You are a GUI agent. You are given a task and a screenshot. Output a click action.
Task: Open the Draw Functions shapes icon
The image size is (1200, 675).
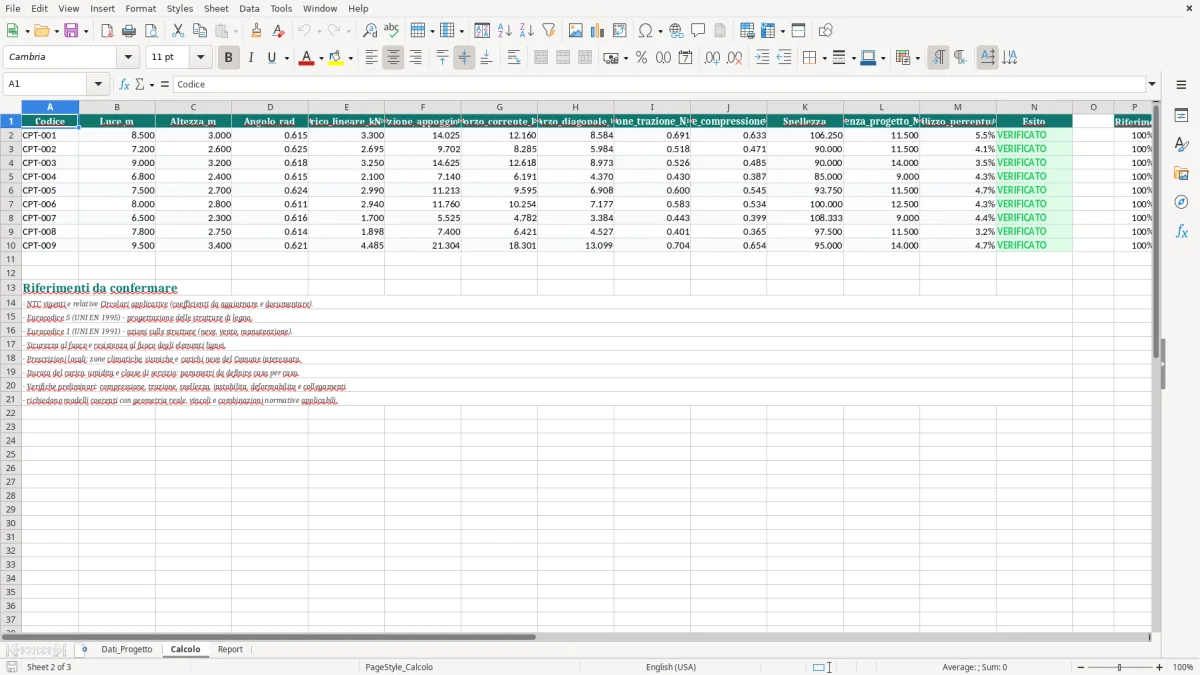coord(826,31)
